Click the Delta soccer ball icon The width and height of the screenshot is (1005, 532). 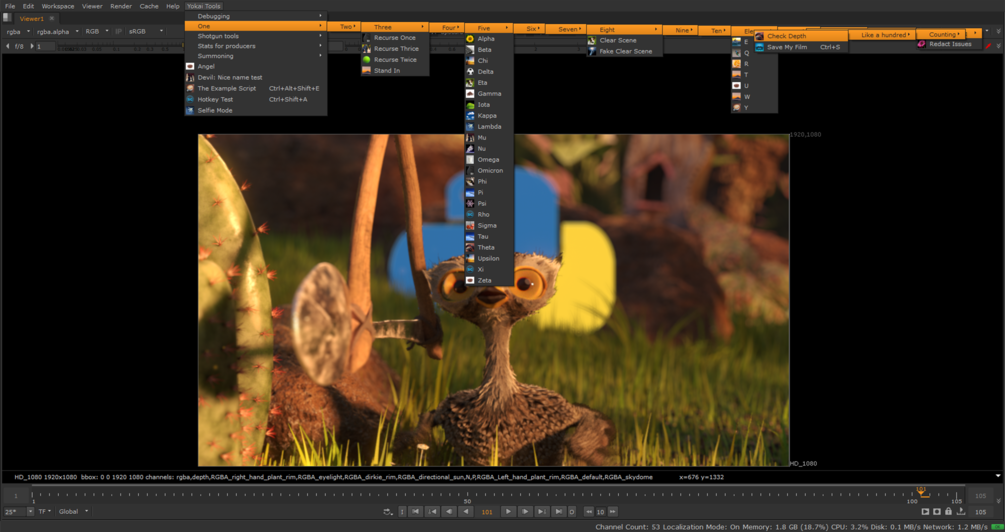470,72
